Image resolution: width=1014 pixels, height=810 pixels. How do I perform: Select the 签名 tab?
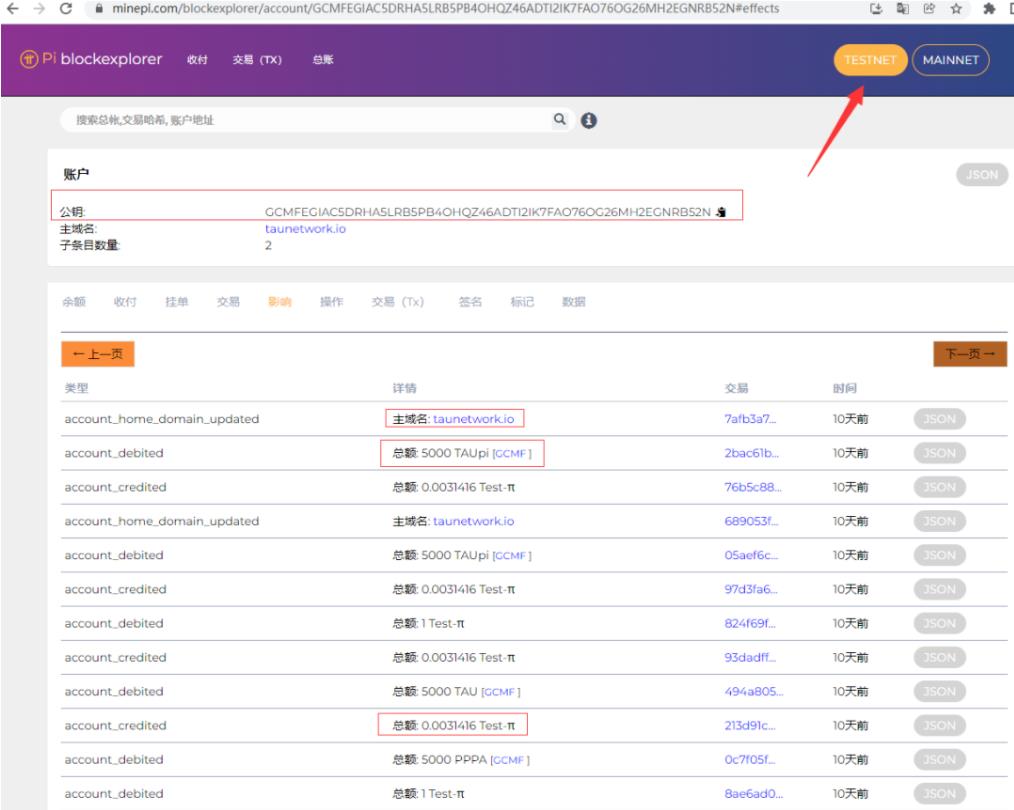470,301
